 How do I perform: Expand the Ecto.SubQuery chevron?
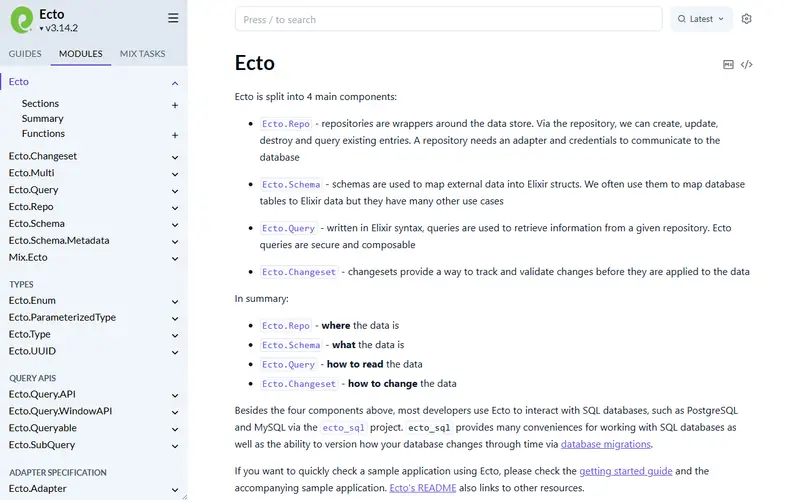(175, 446)
